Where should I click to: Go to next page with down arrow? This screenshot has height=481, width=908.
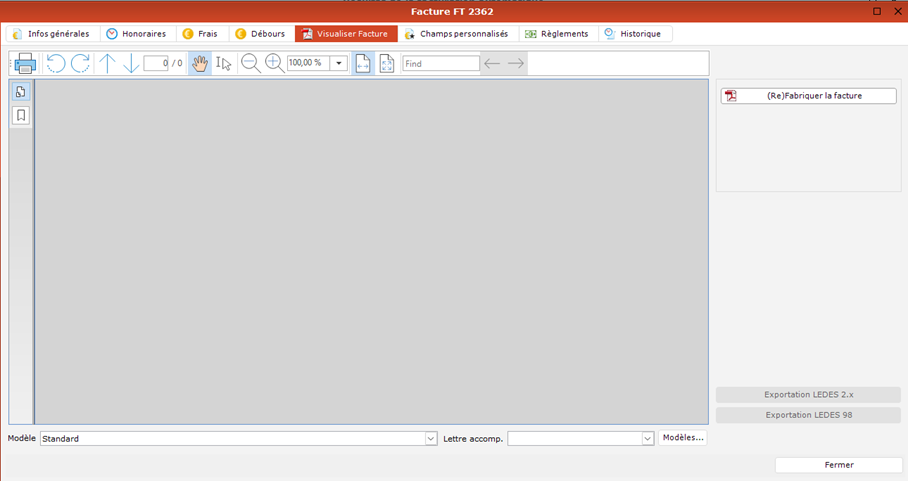131,64
